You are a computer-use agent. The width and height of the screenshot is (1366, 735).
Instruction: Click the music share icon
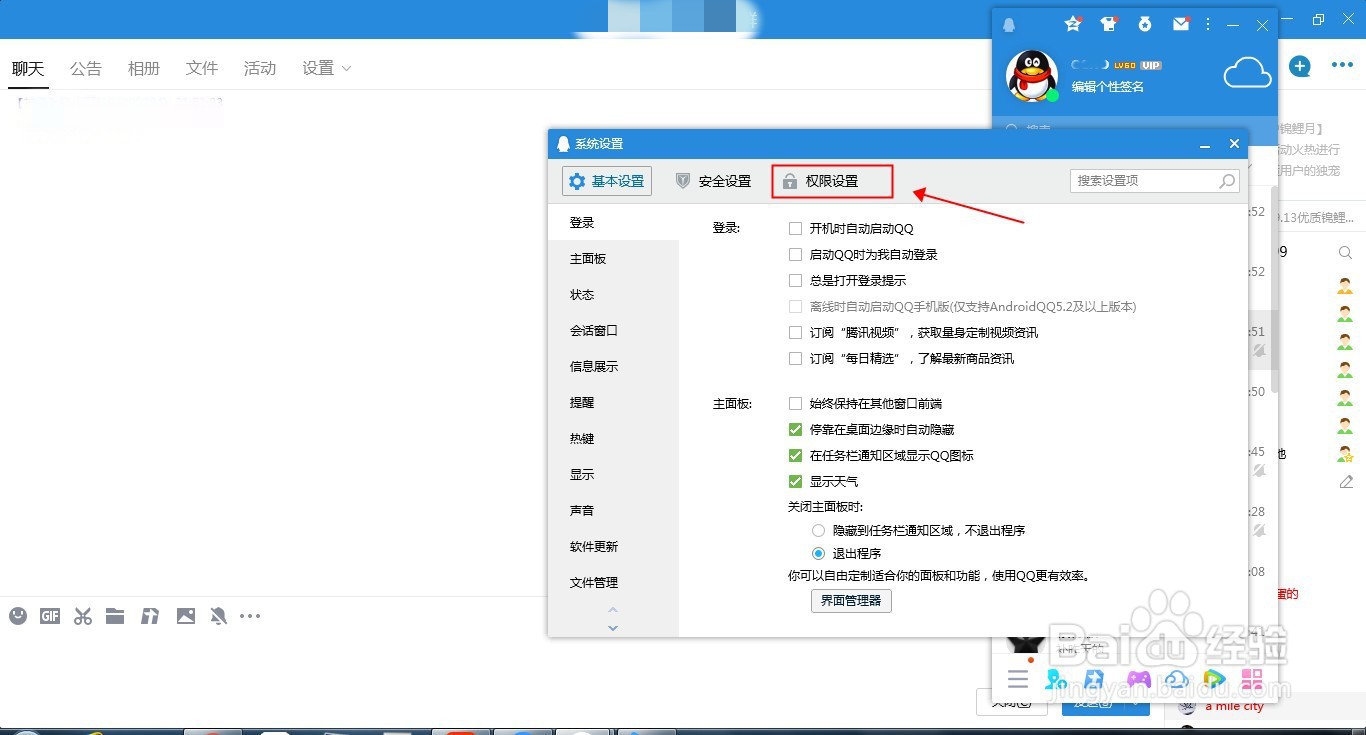coord(150,616)
